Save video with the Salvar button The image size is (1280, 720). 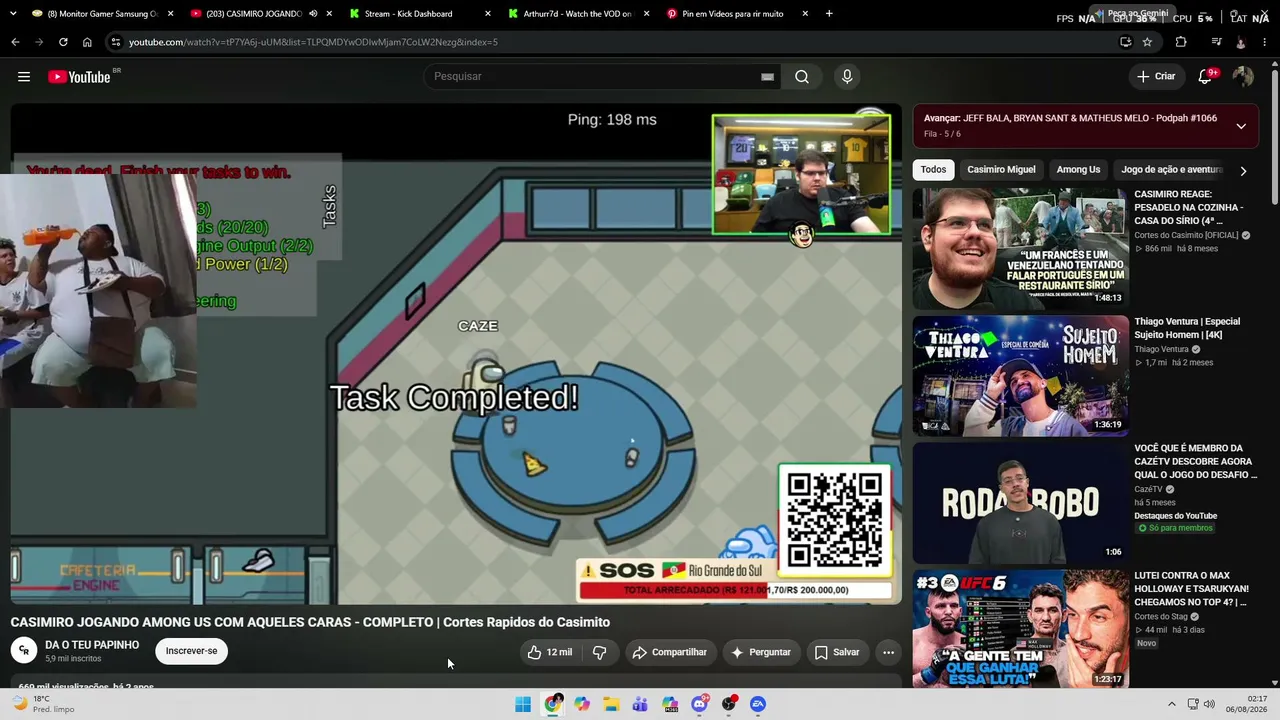click(x=837, y=652)
